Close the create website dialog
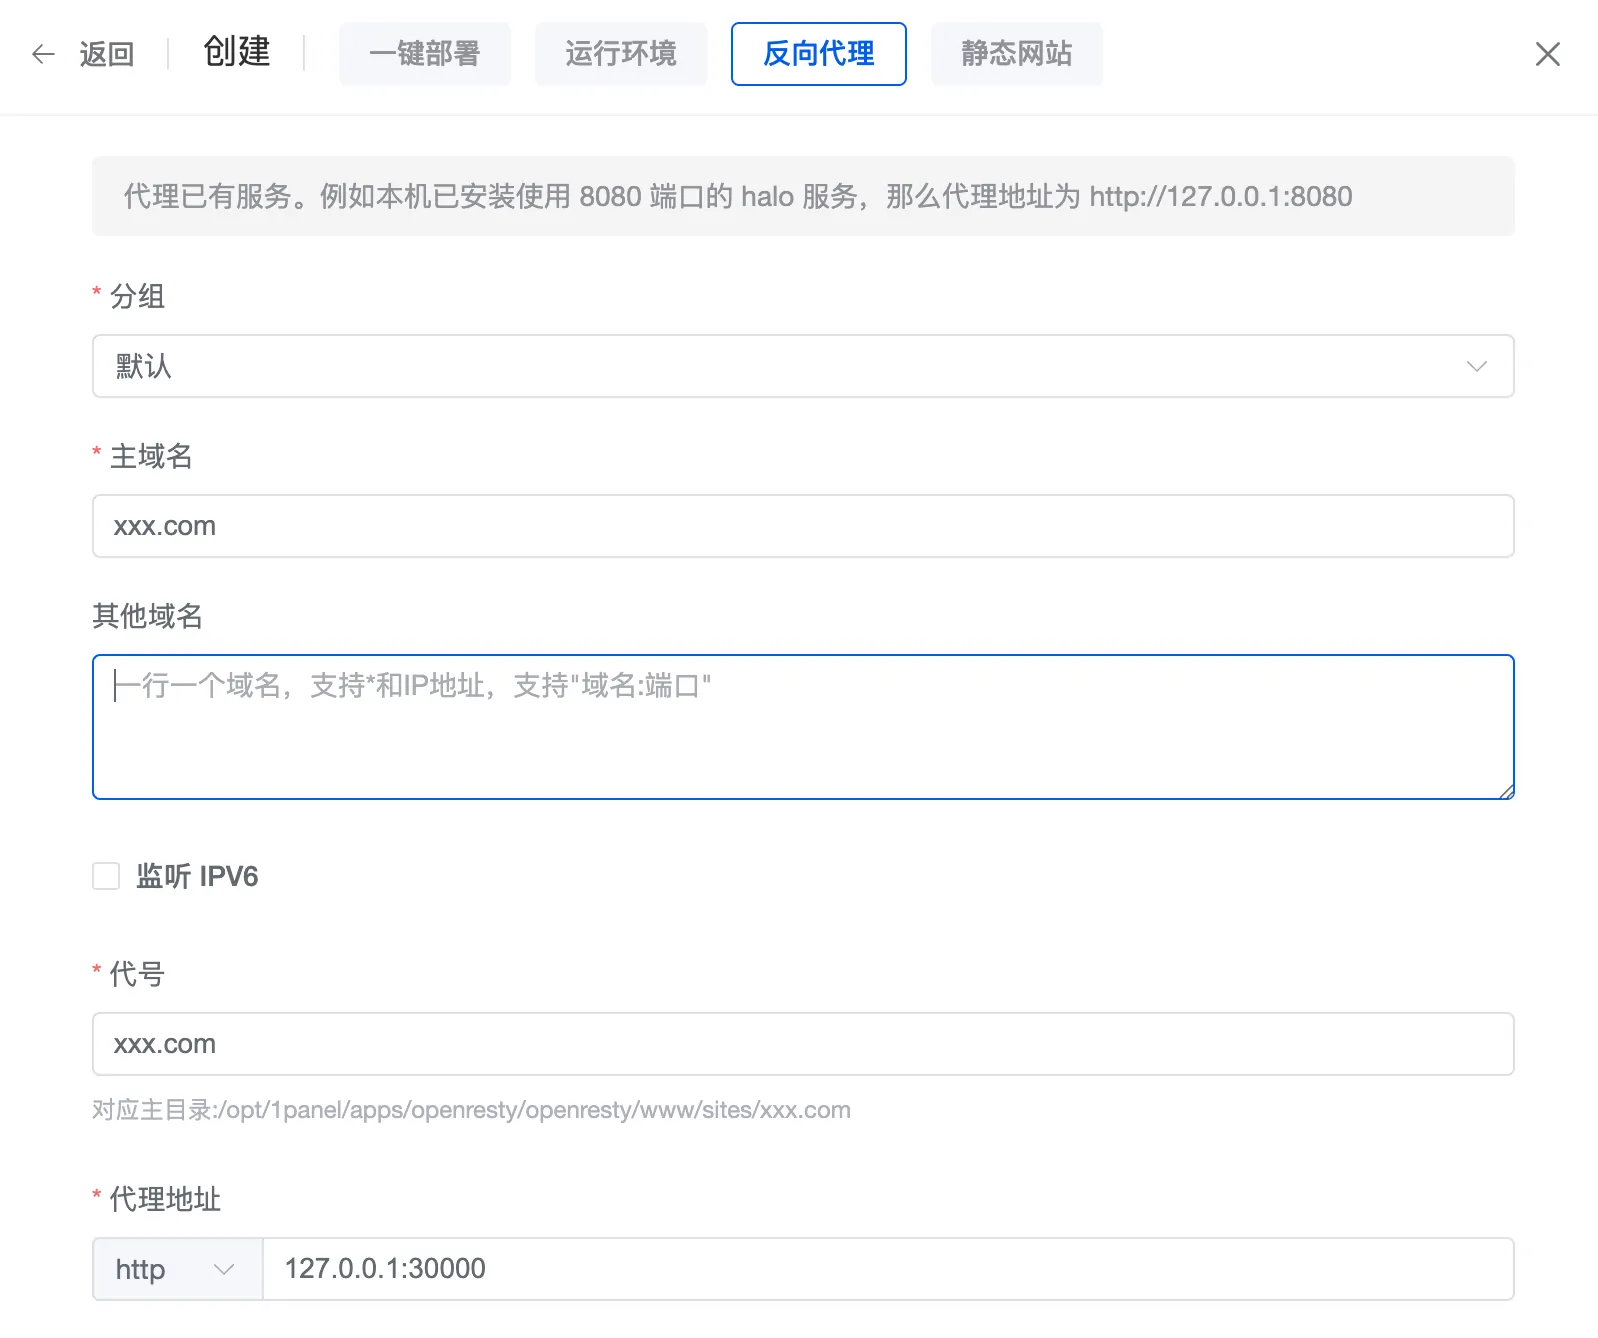Image resolution: width=1598 pixels, height=1338 pixels. pos(1547,54)
